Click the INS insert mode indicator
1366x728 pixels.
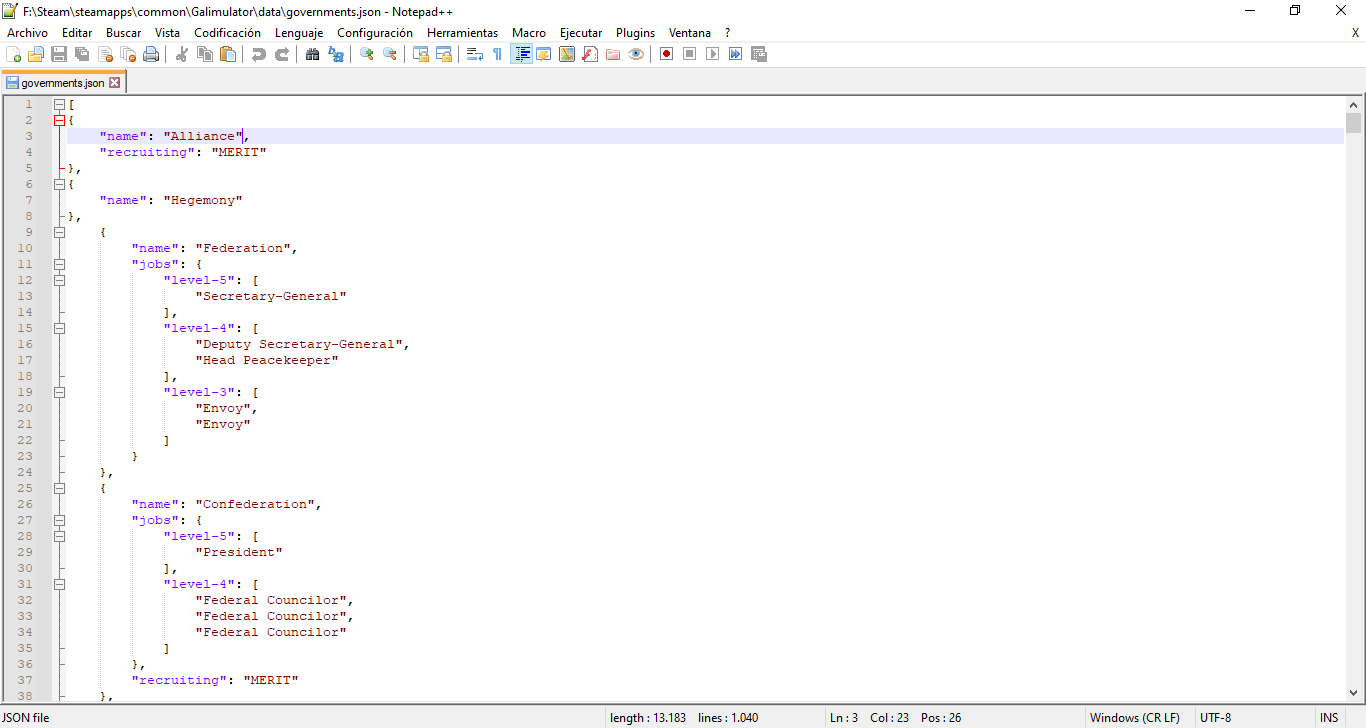tap(1329, 718)
